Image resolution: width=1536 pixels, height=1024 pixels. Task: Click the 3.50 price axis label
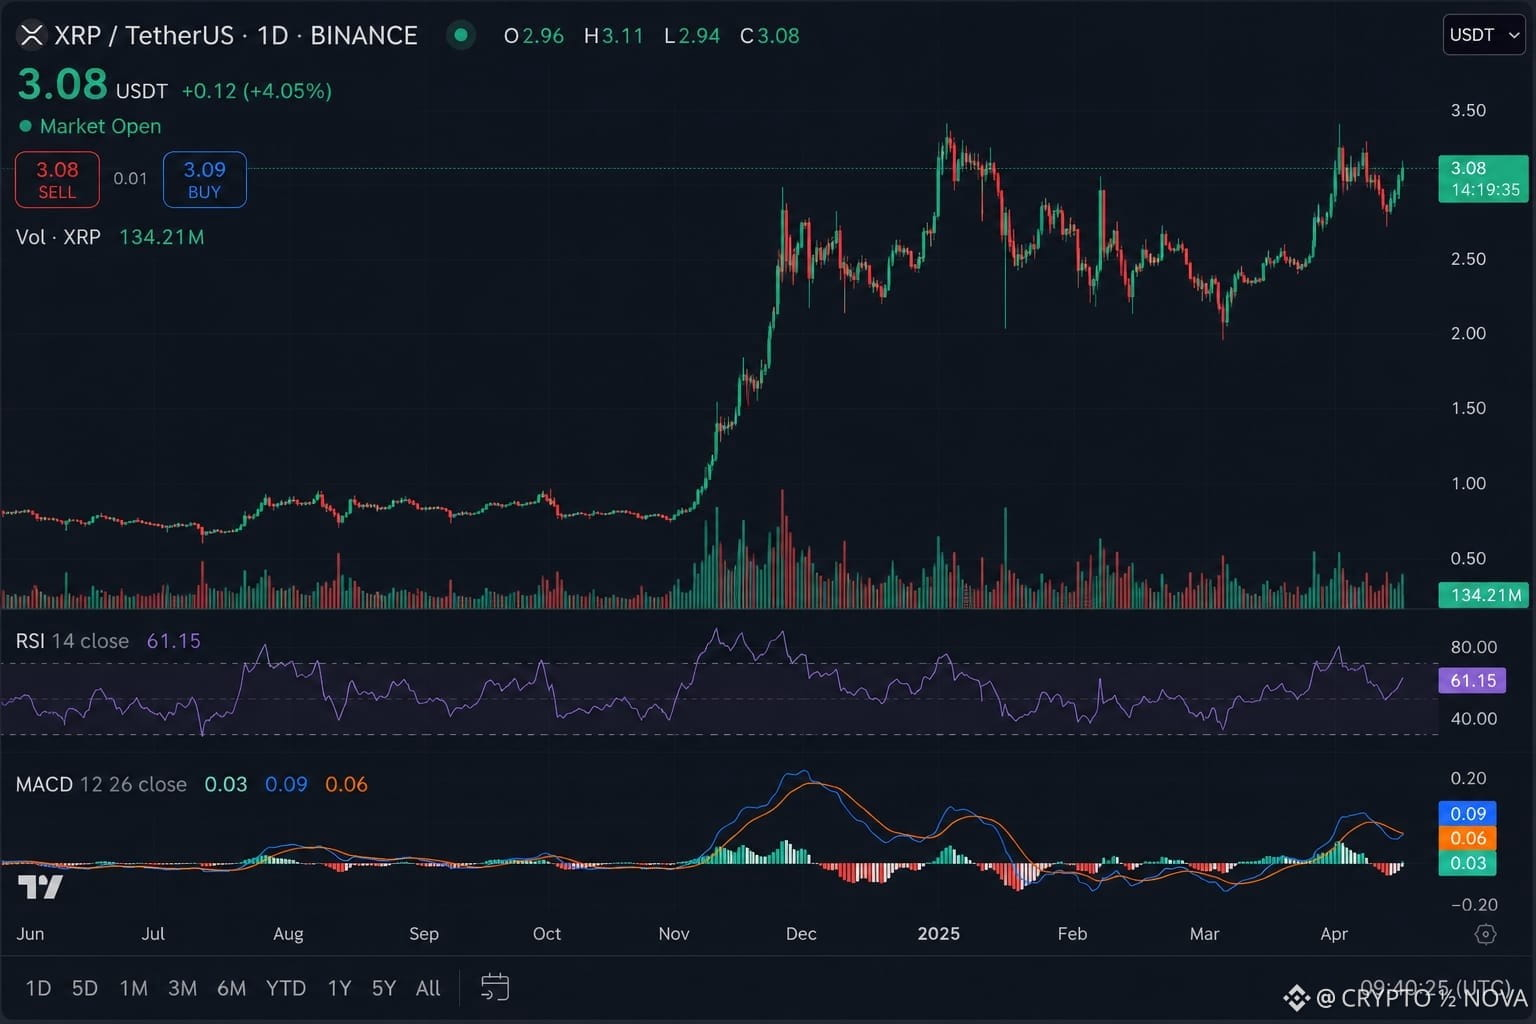coord(1468,110)
